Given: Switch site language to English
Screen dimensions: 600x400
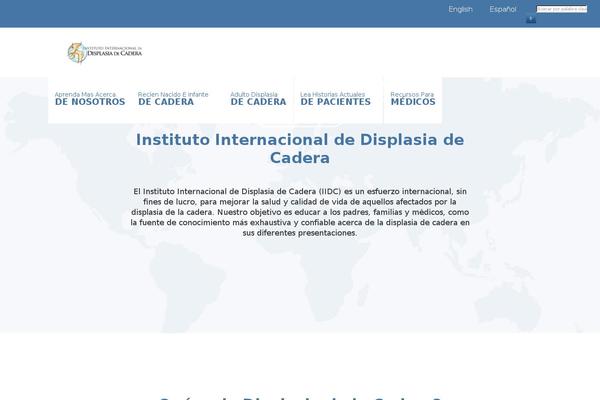Looking at the screenshot, I should pyautogui.click(x=460, y=9).
